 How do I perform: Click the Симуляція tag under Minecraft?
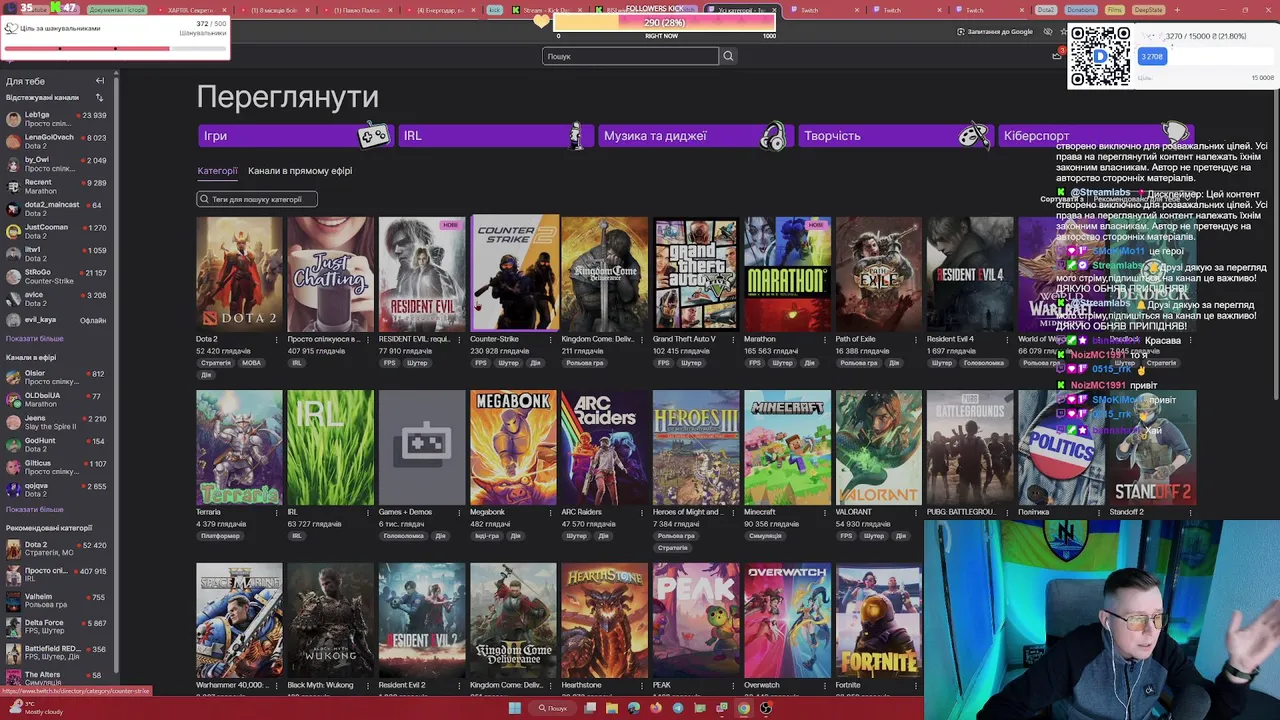[x=766, y=536]
